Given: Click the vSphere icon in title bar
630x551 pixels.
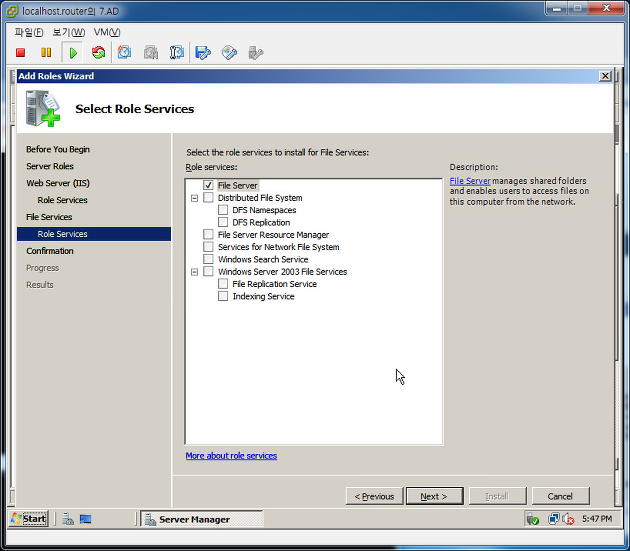Looking at the screenshot, I should pos(12,11).
